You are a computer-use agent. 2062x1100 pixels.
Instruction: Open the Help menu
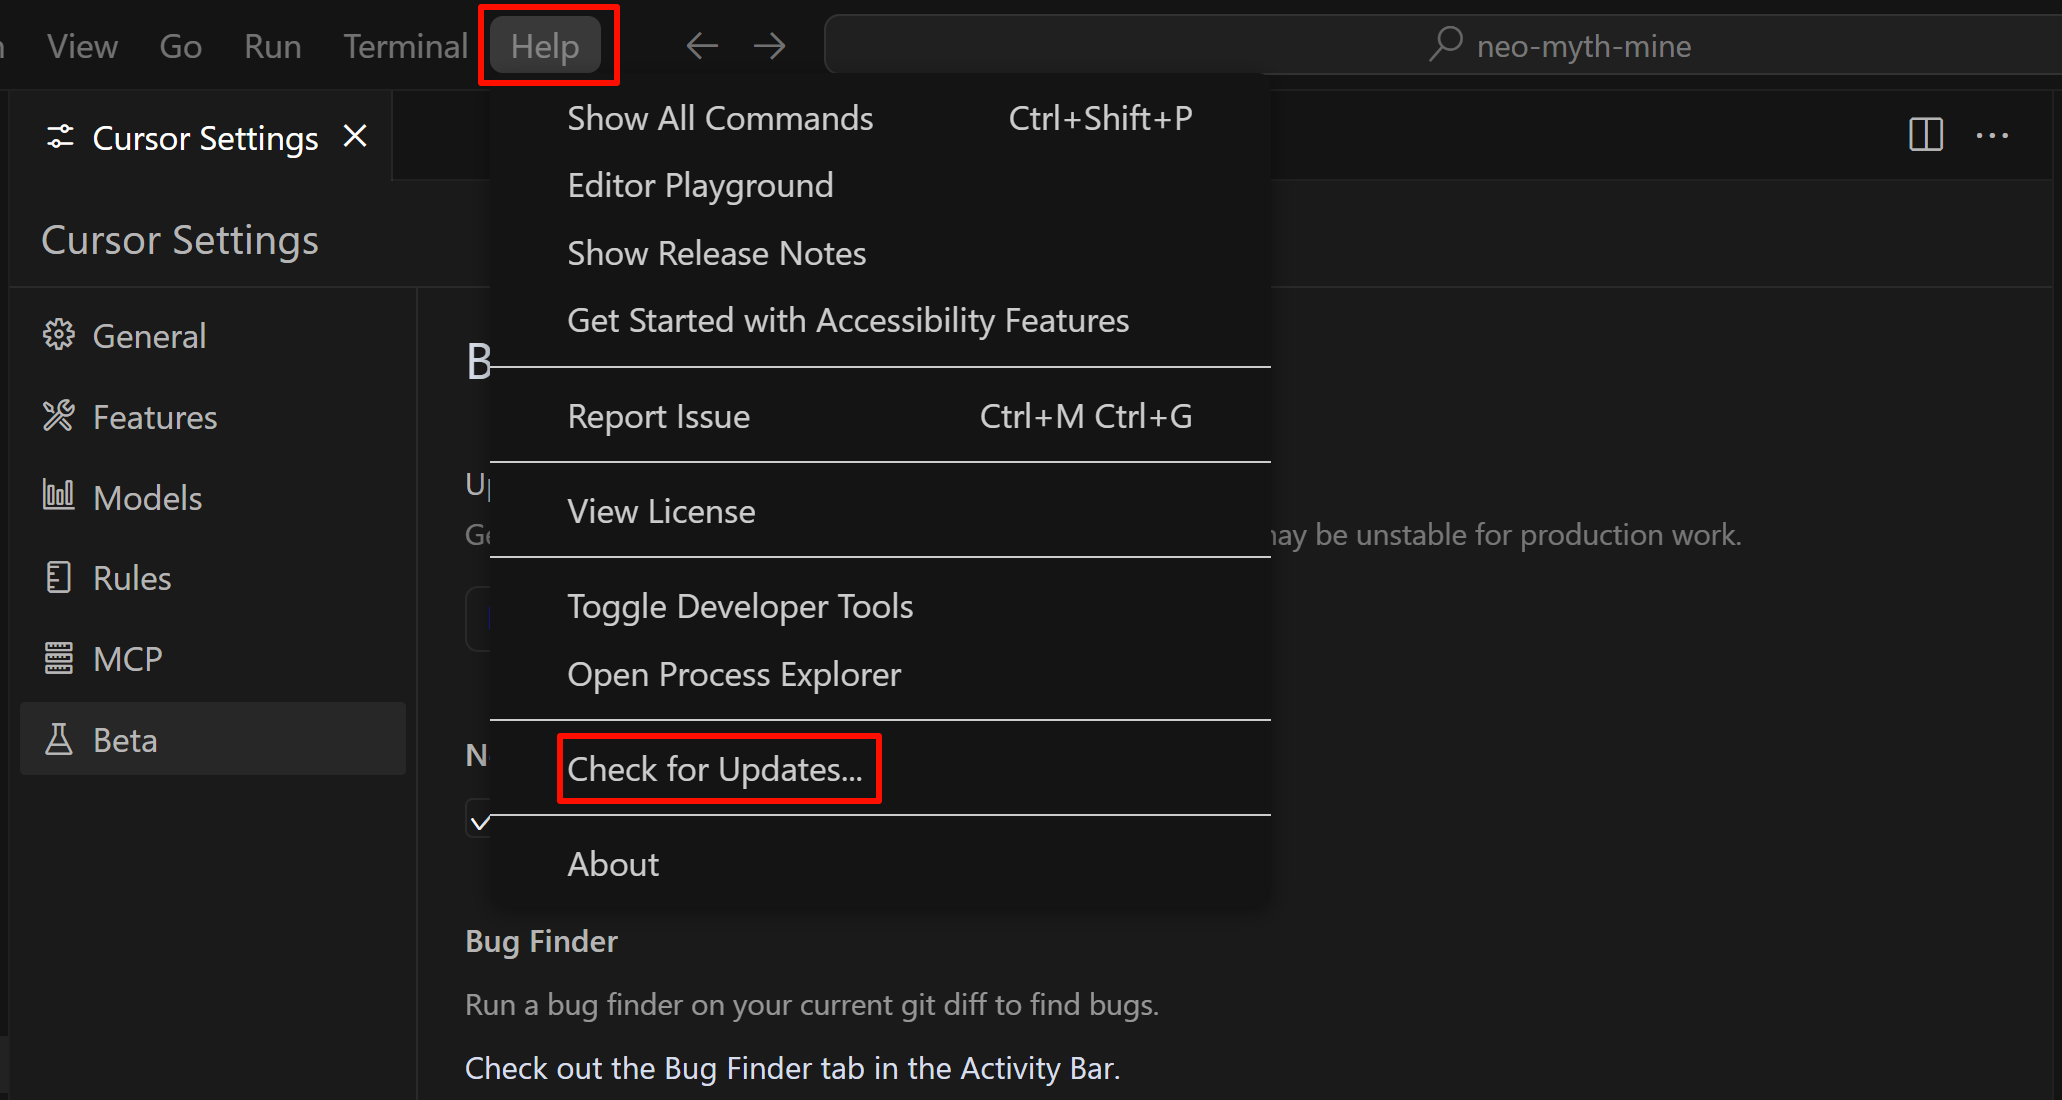[x=545, y=46]
